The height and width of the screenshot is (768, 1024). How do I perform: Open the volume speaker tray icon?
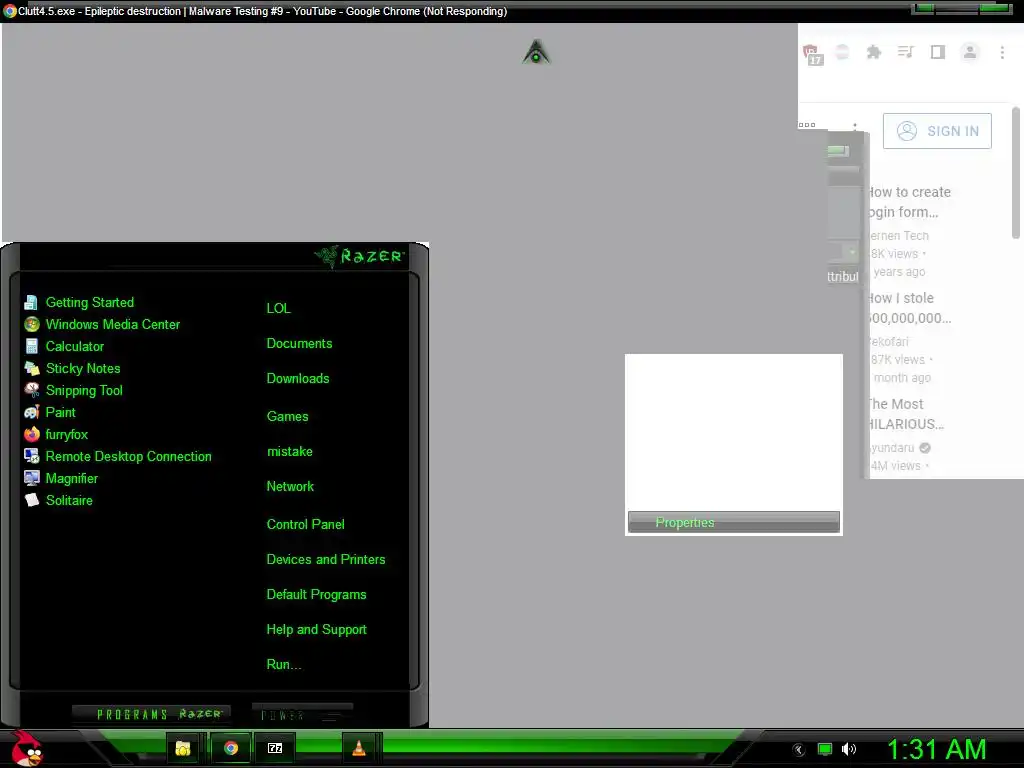(848, 750)
